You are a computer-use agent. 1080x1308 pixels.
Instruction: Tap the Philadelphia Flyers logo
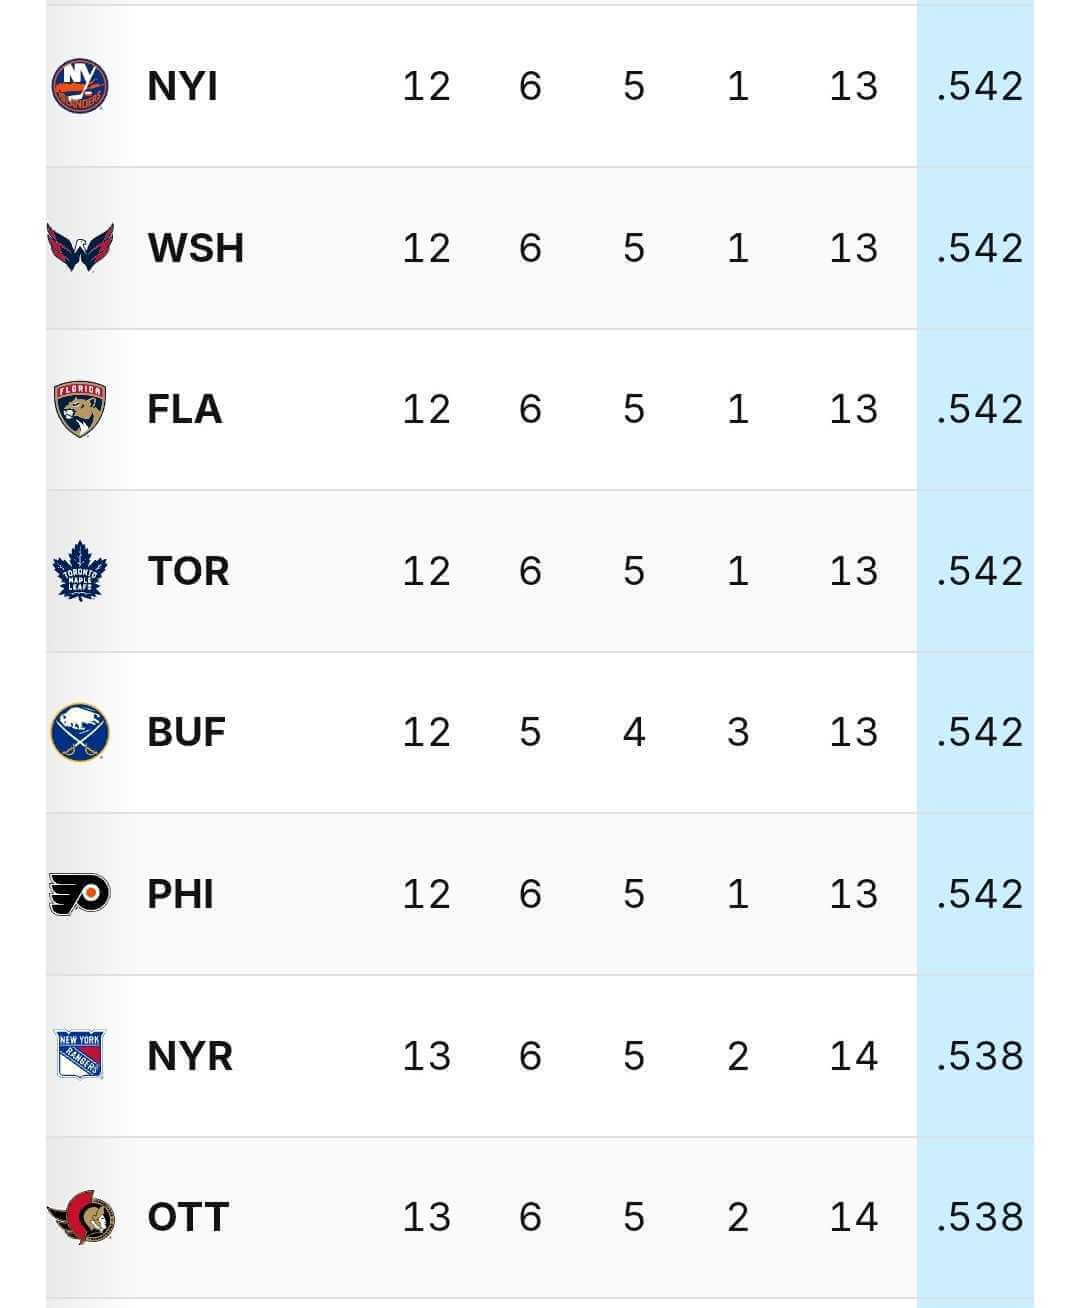80,893
